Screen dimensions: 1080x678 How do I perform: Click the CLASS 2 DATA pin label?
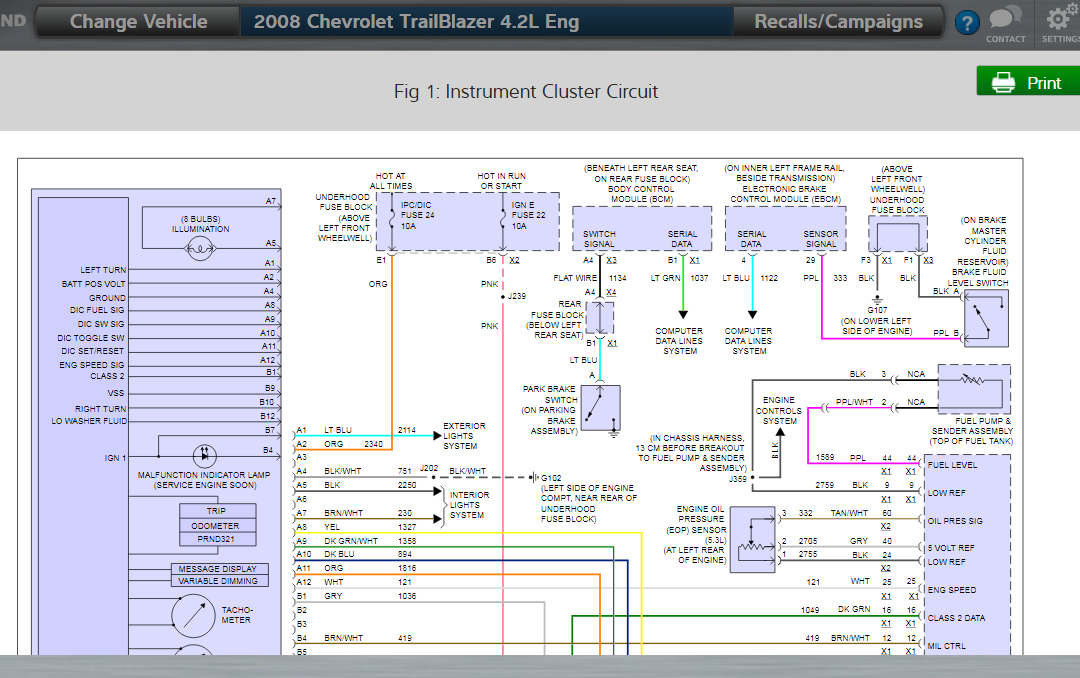956,618
